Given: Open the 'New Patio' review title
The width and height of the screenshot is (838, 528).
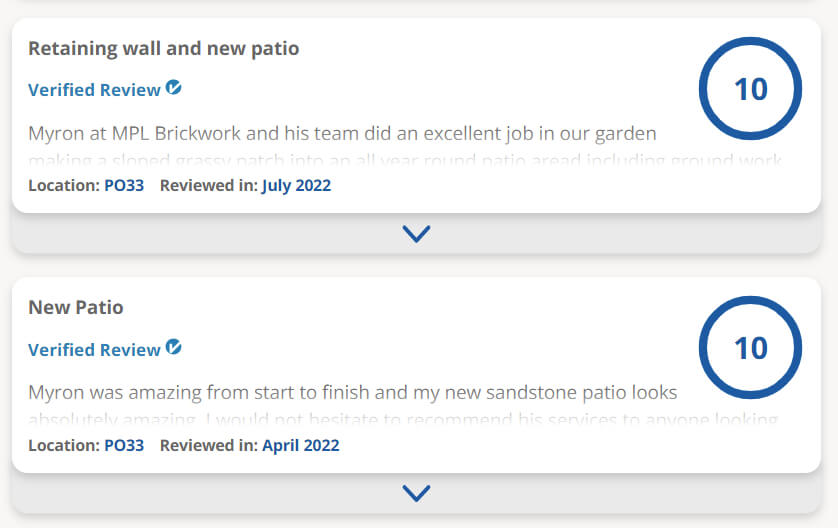Looking at the screenshot, I should tap(76, 307).
